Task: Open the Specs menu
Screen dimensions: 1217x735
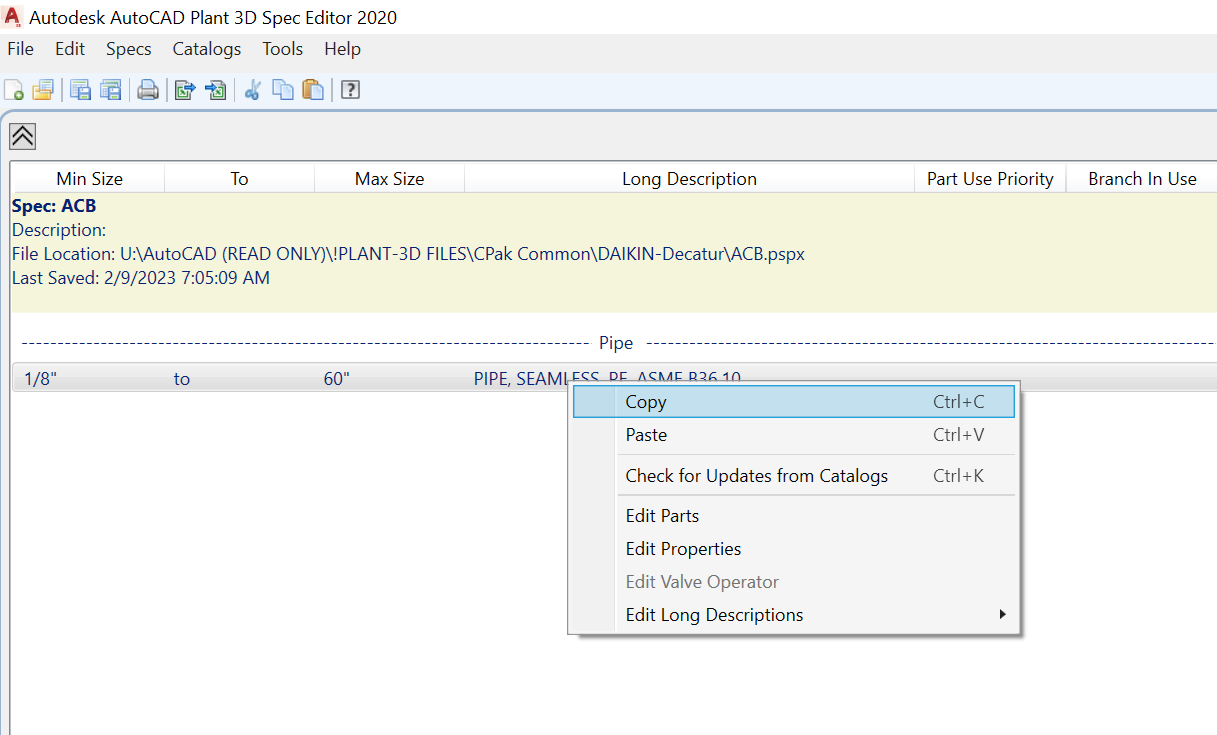Action: pos(129,49)
